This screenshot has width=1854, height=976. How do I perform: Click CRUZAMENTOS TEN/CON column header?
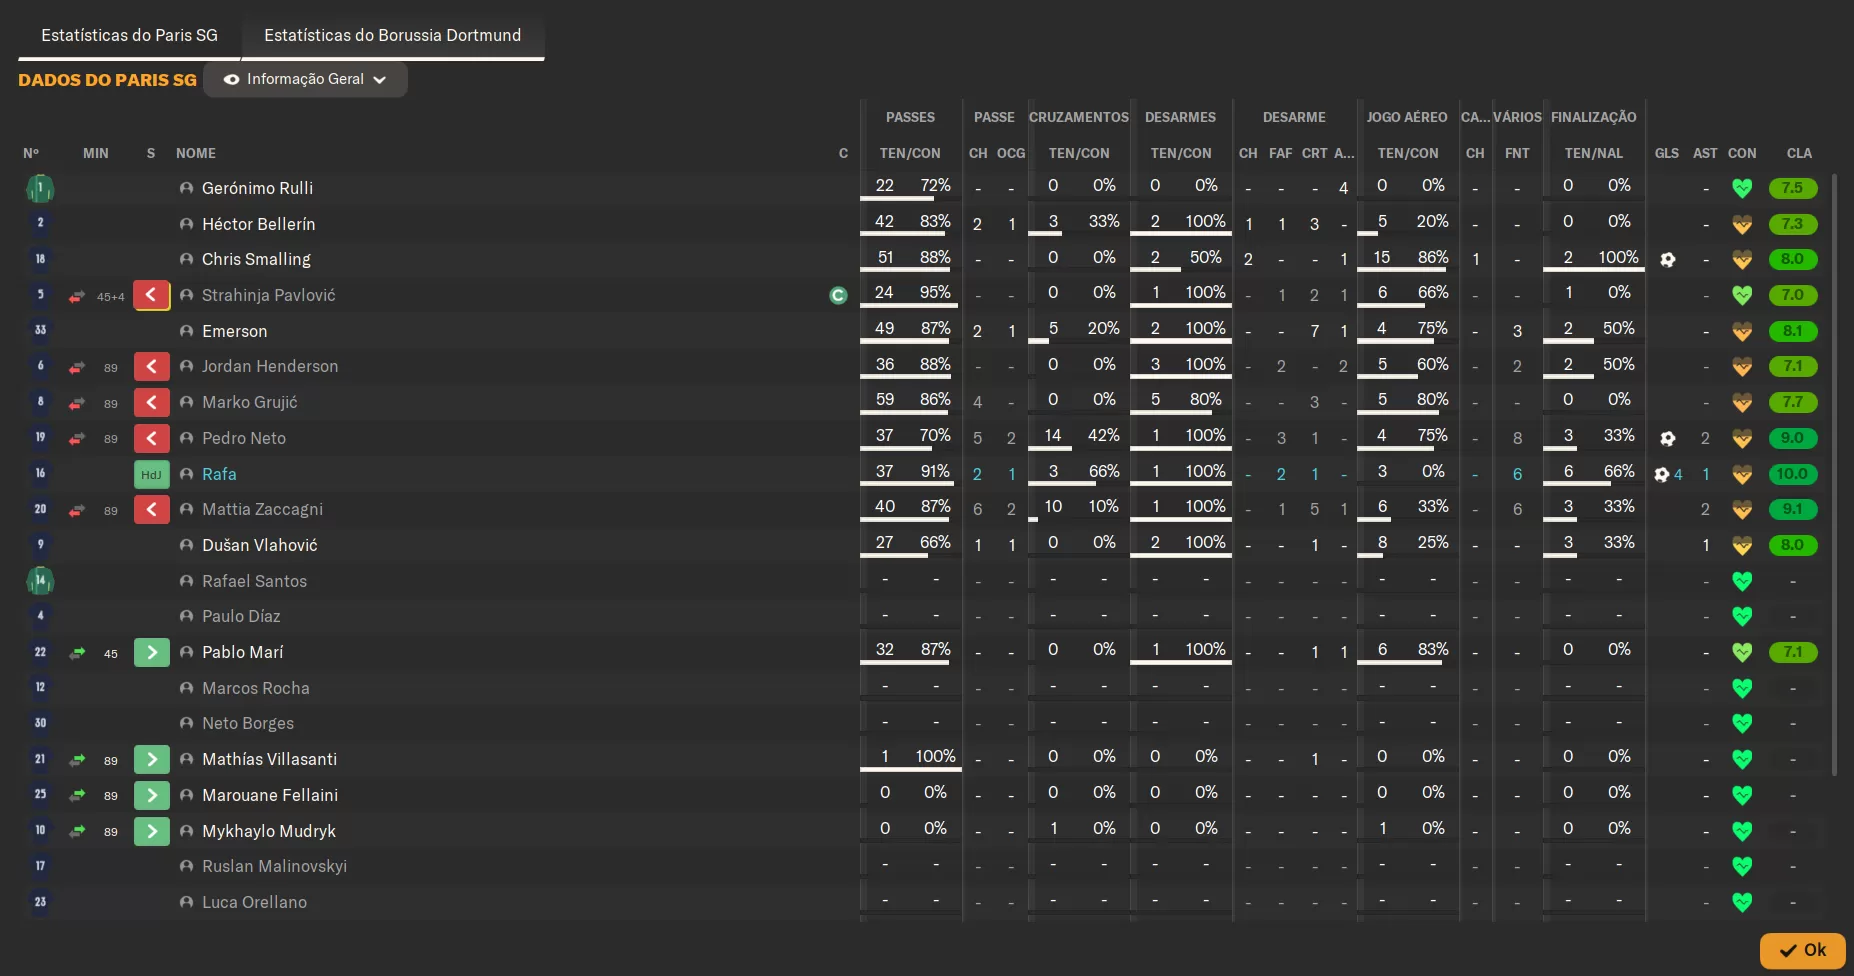pyautogui.click(x=1079, y=153)
